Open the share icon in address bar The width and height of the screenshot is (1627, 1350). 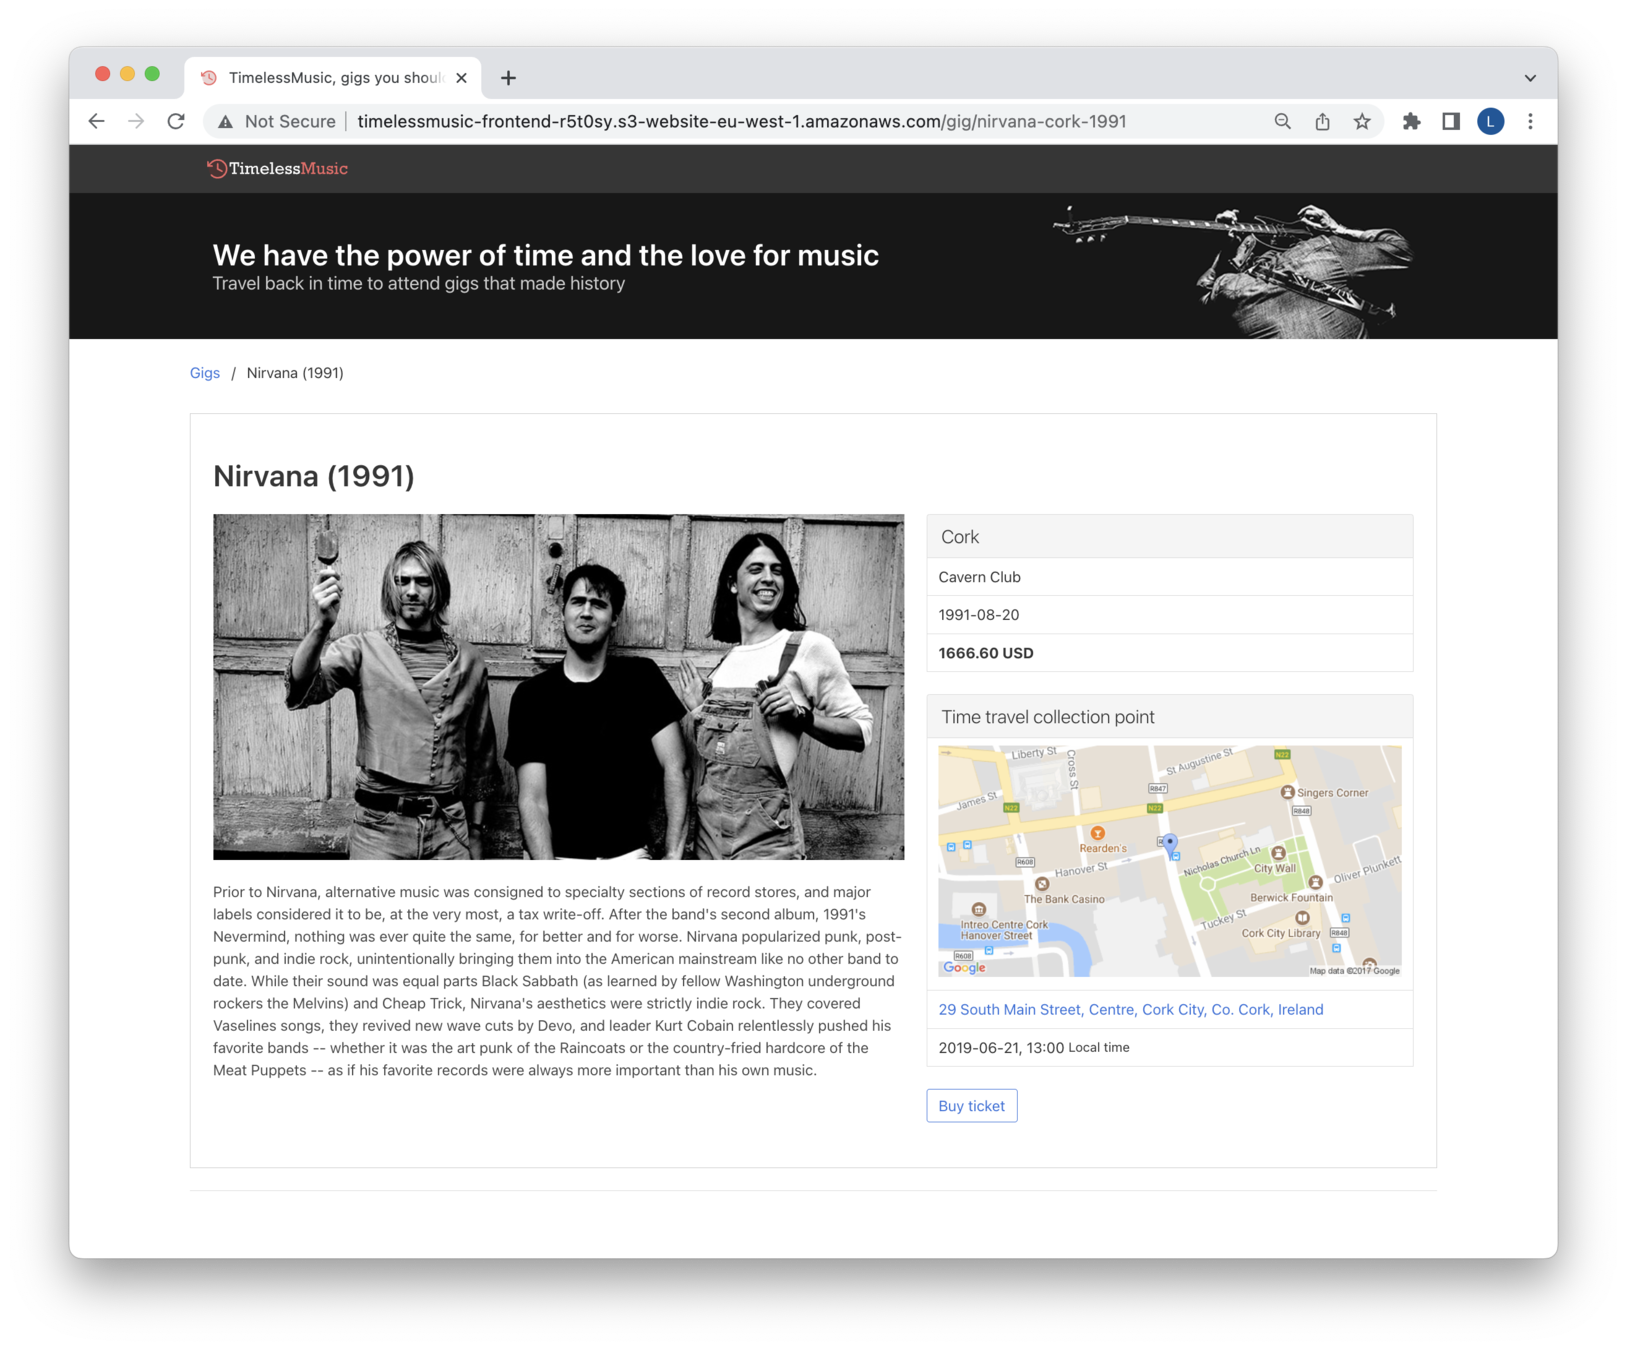(x=1322, y=121)
